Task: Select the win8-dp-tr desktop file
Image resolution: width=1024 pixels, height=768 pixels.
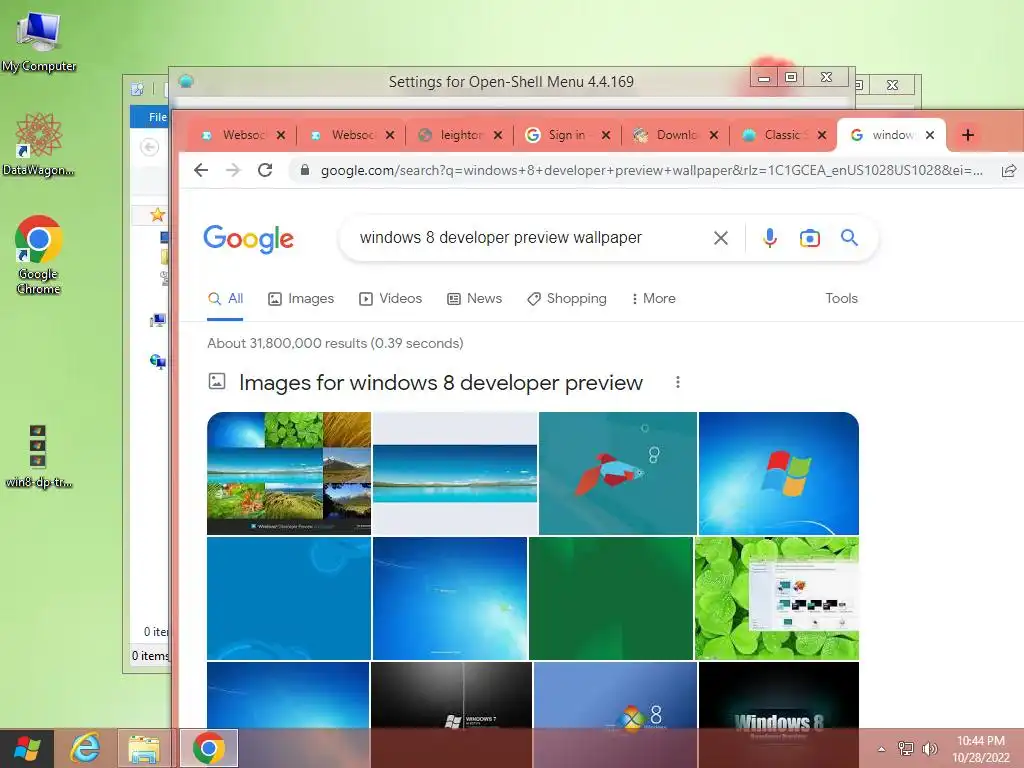Action: (39, 457)
